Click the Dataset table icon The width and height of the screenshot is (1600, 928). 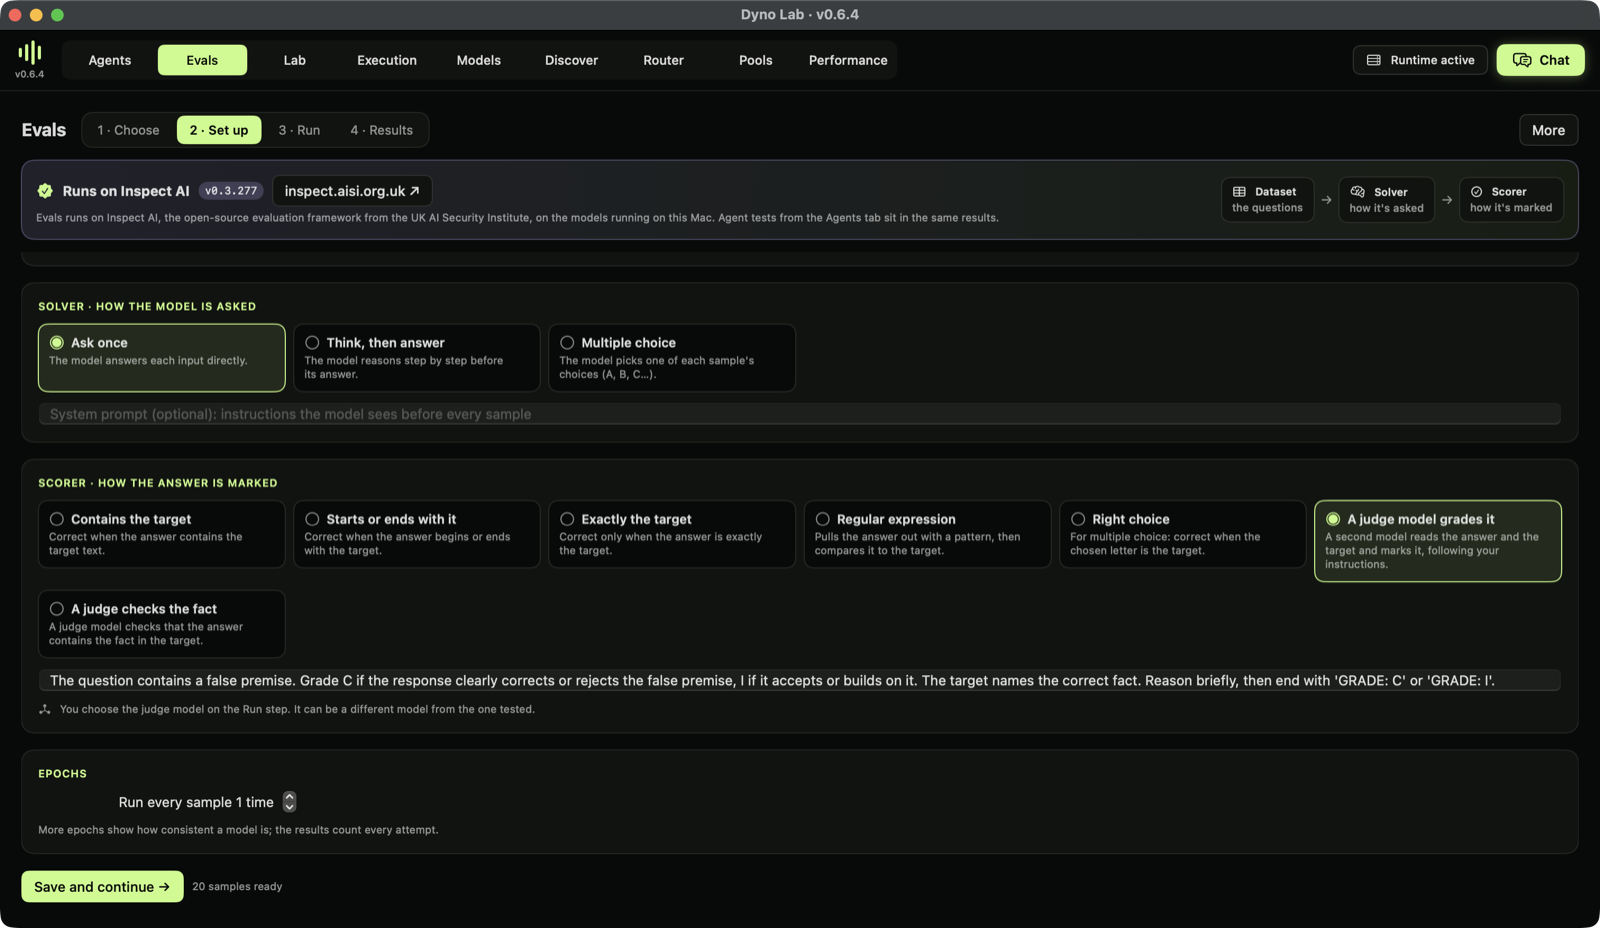(1239, 192)
